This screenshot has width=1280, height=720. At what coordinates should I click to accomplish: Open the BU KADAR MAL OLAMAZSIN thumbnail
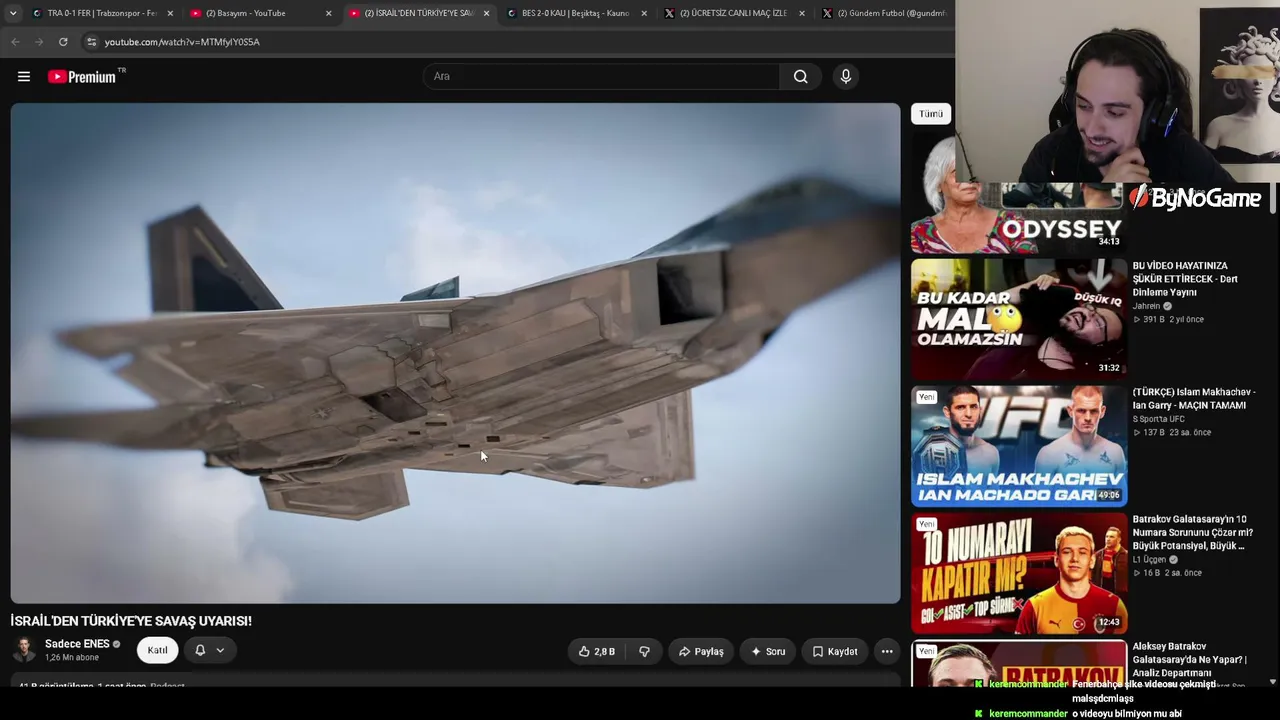pos(1018,319)
